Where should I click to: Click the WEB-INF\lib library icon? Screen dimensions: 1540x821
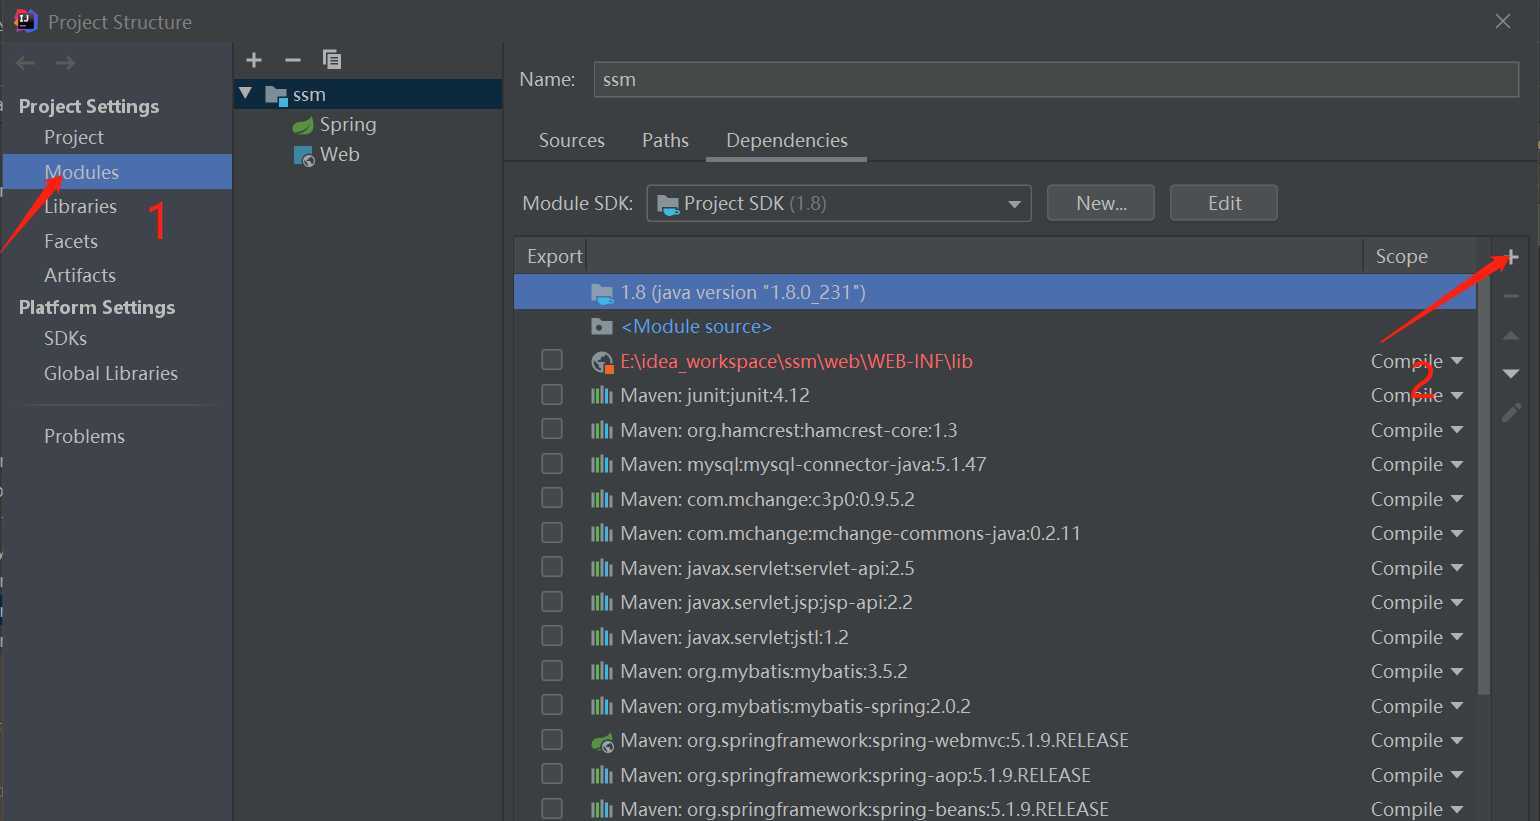[x=602, y=362]
